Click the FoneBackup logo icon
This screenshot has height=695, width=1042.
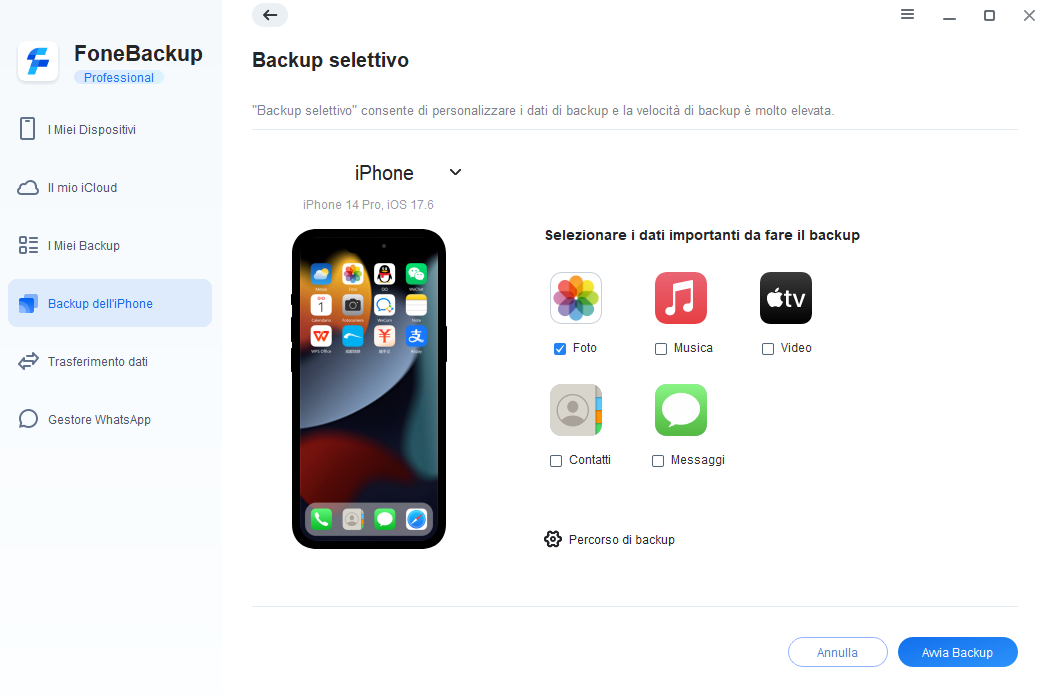coord(38,62)
